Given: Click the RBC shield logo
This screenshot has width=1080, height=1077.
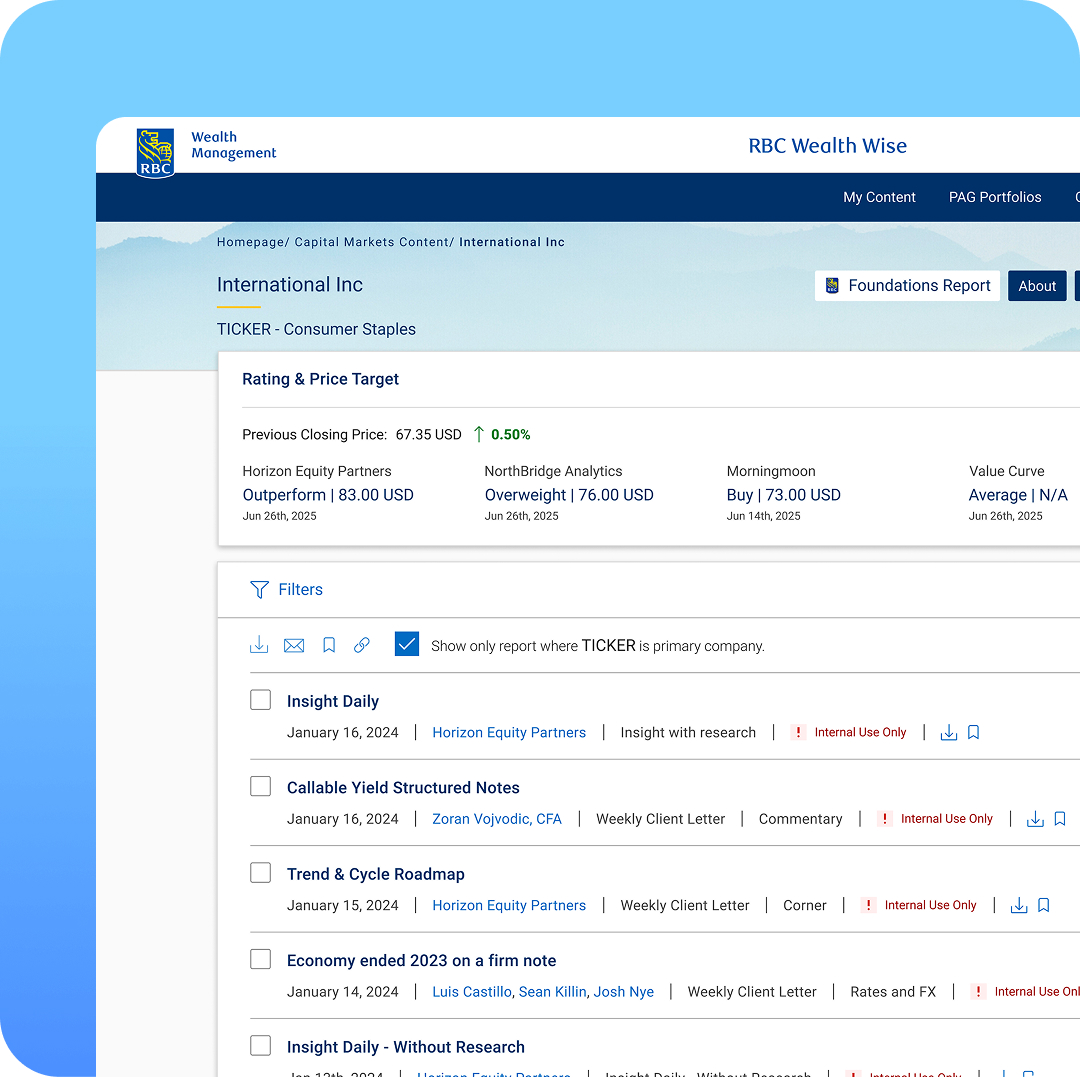Looking at the screenshot, I should pyautogui.click(x=155, y=153).
